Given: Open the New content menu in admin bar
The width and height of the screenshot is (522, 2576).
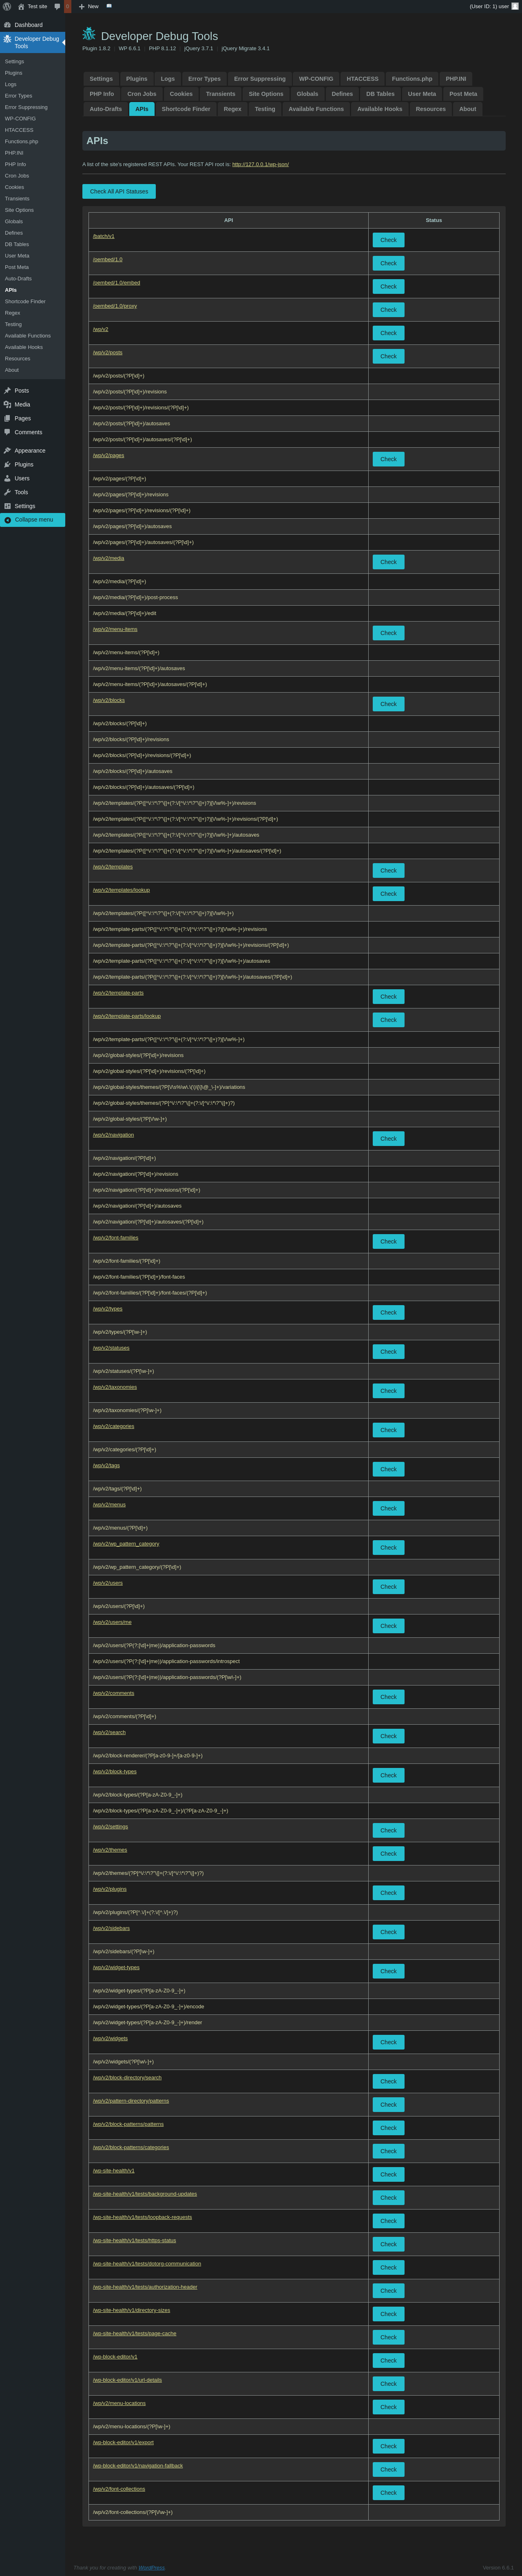Looking at the screenshot, I should click(89, 6).
